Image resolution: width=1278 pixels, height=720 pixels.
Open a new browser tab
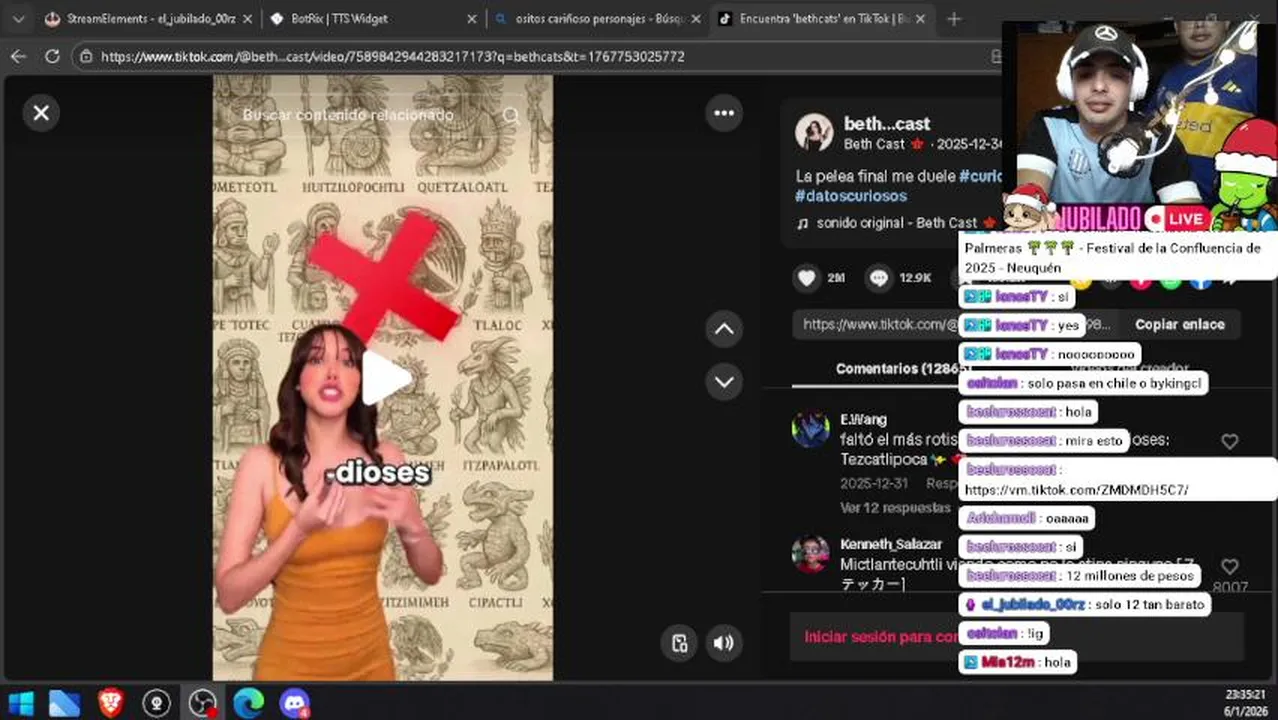click(x=954, y=19)
